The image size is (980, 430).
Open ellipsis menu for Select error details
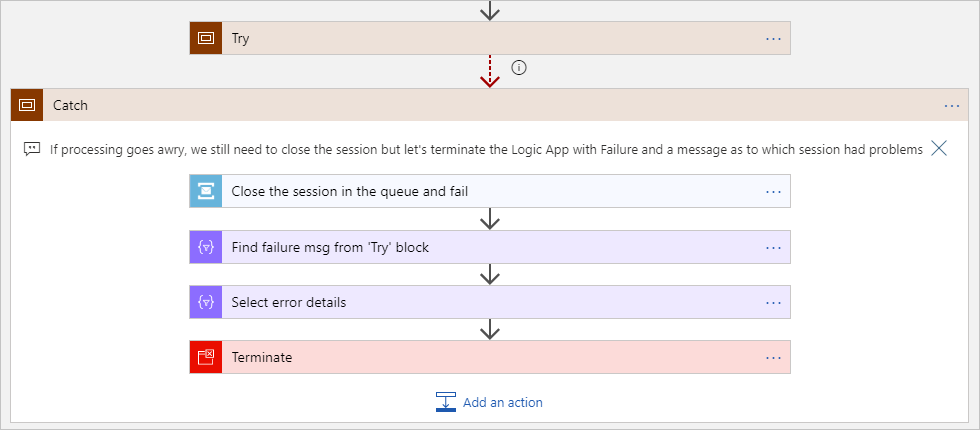(x=773, y=302)
